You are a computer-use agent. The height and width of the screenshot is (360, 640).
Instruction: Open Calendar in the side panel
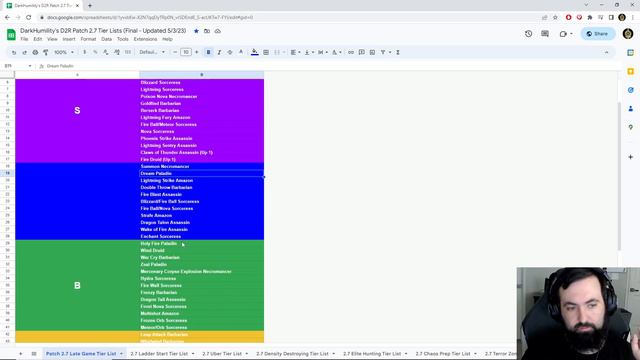click(631, 53)
